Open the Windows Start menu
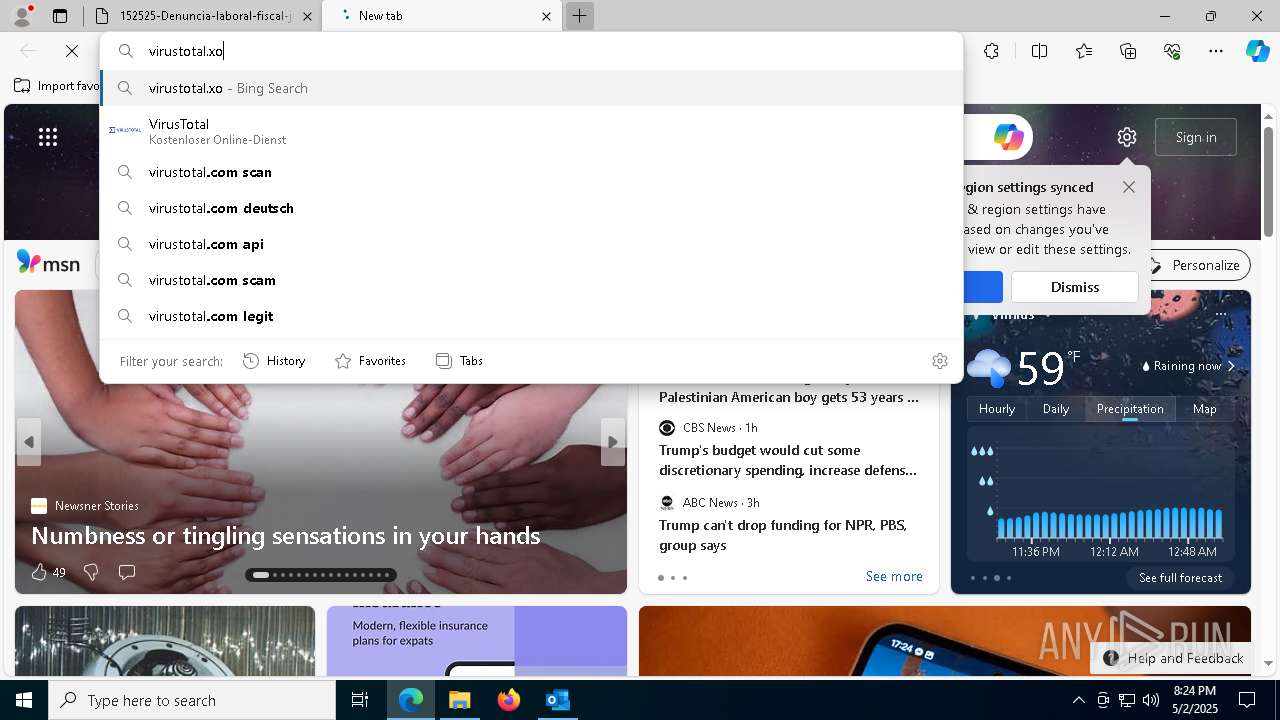The width and height of the screenshot is (1280, 720). pyautogui.click(x=24, y=700)
